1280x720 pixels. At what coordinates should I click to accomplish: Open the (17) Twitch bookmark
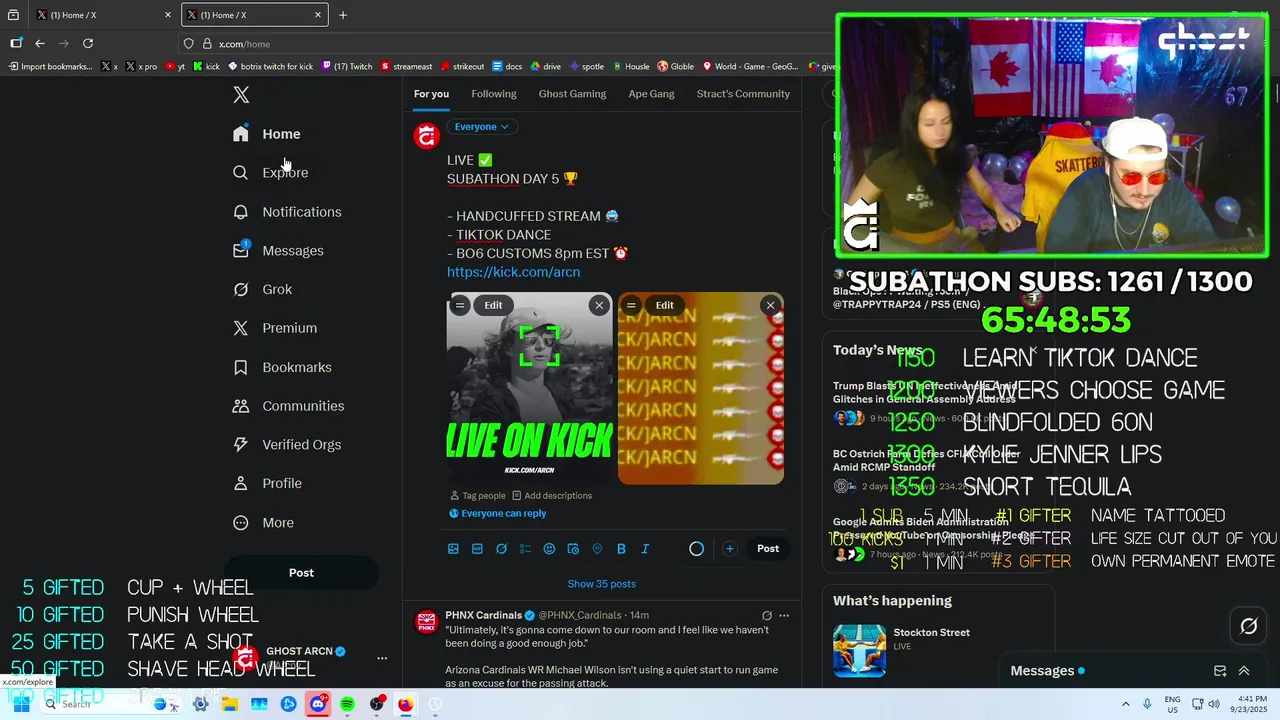tap(346, 67)
